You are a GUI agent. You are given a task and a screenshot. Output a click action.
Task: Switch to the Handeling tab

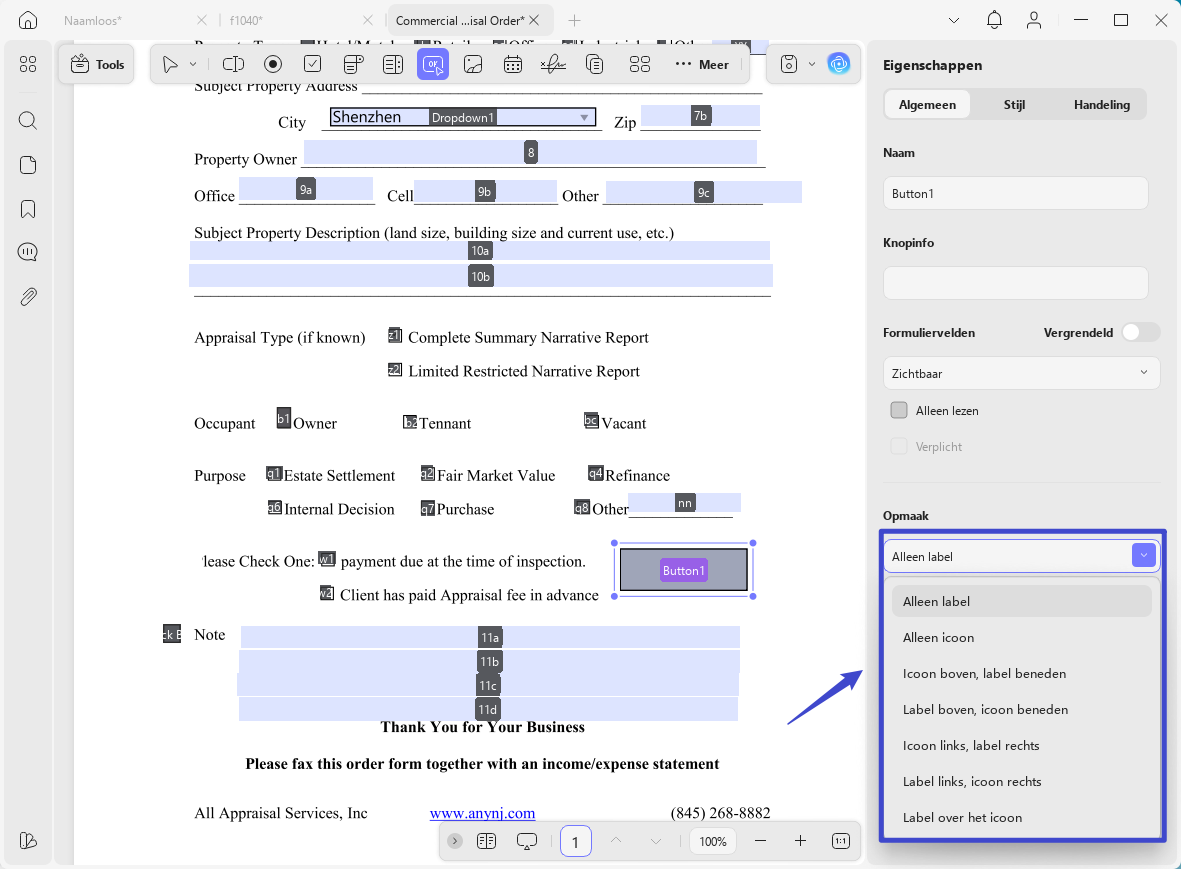(1101, 105)
